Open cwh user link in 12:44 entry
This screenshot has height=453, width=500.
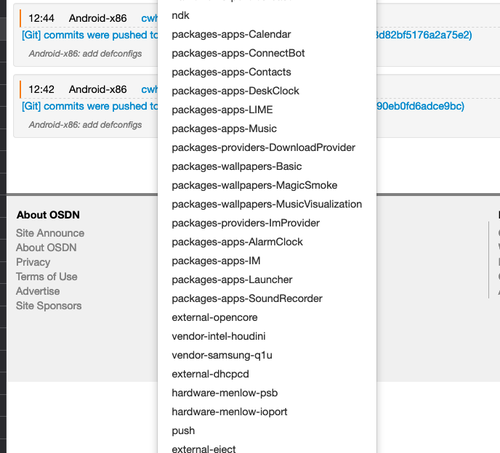click(150, 18)
